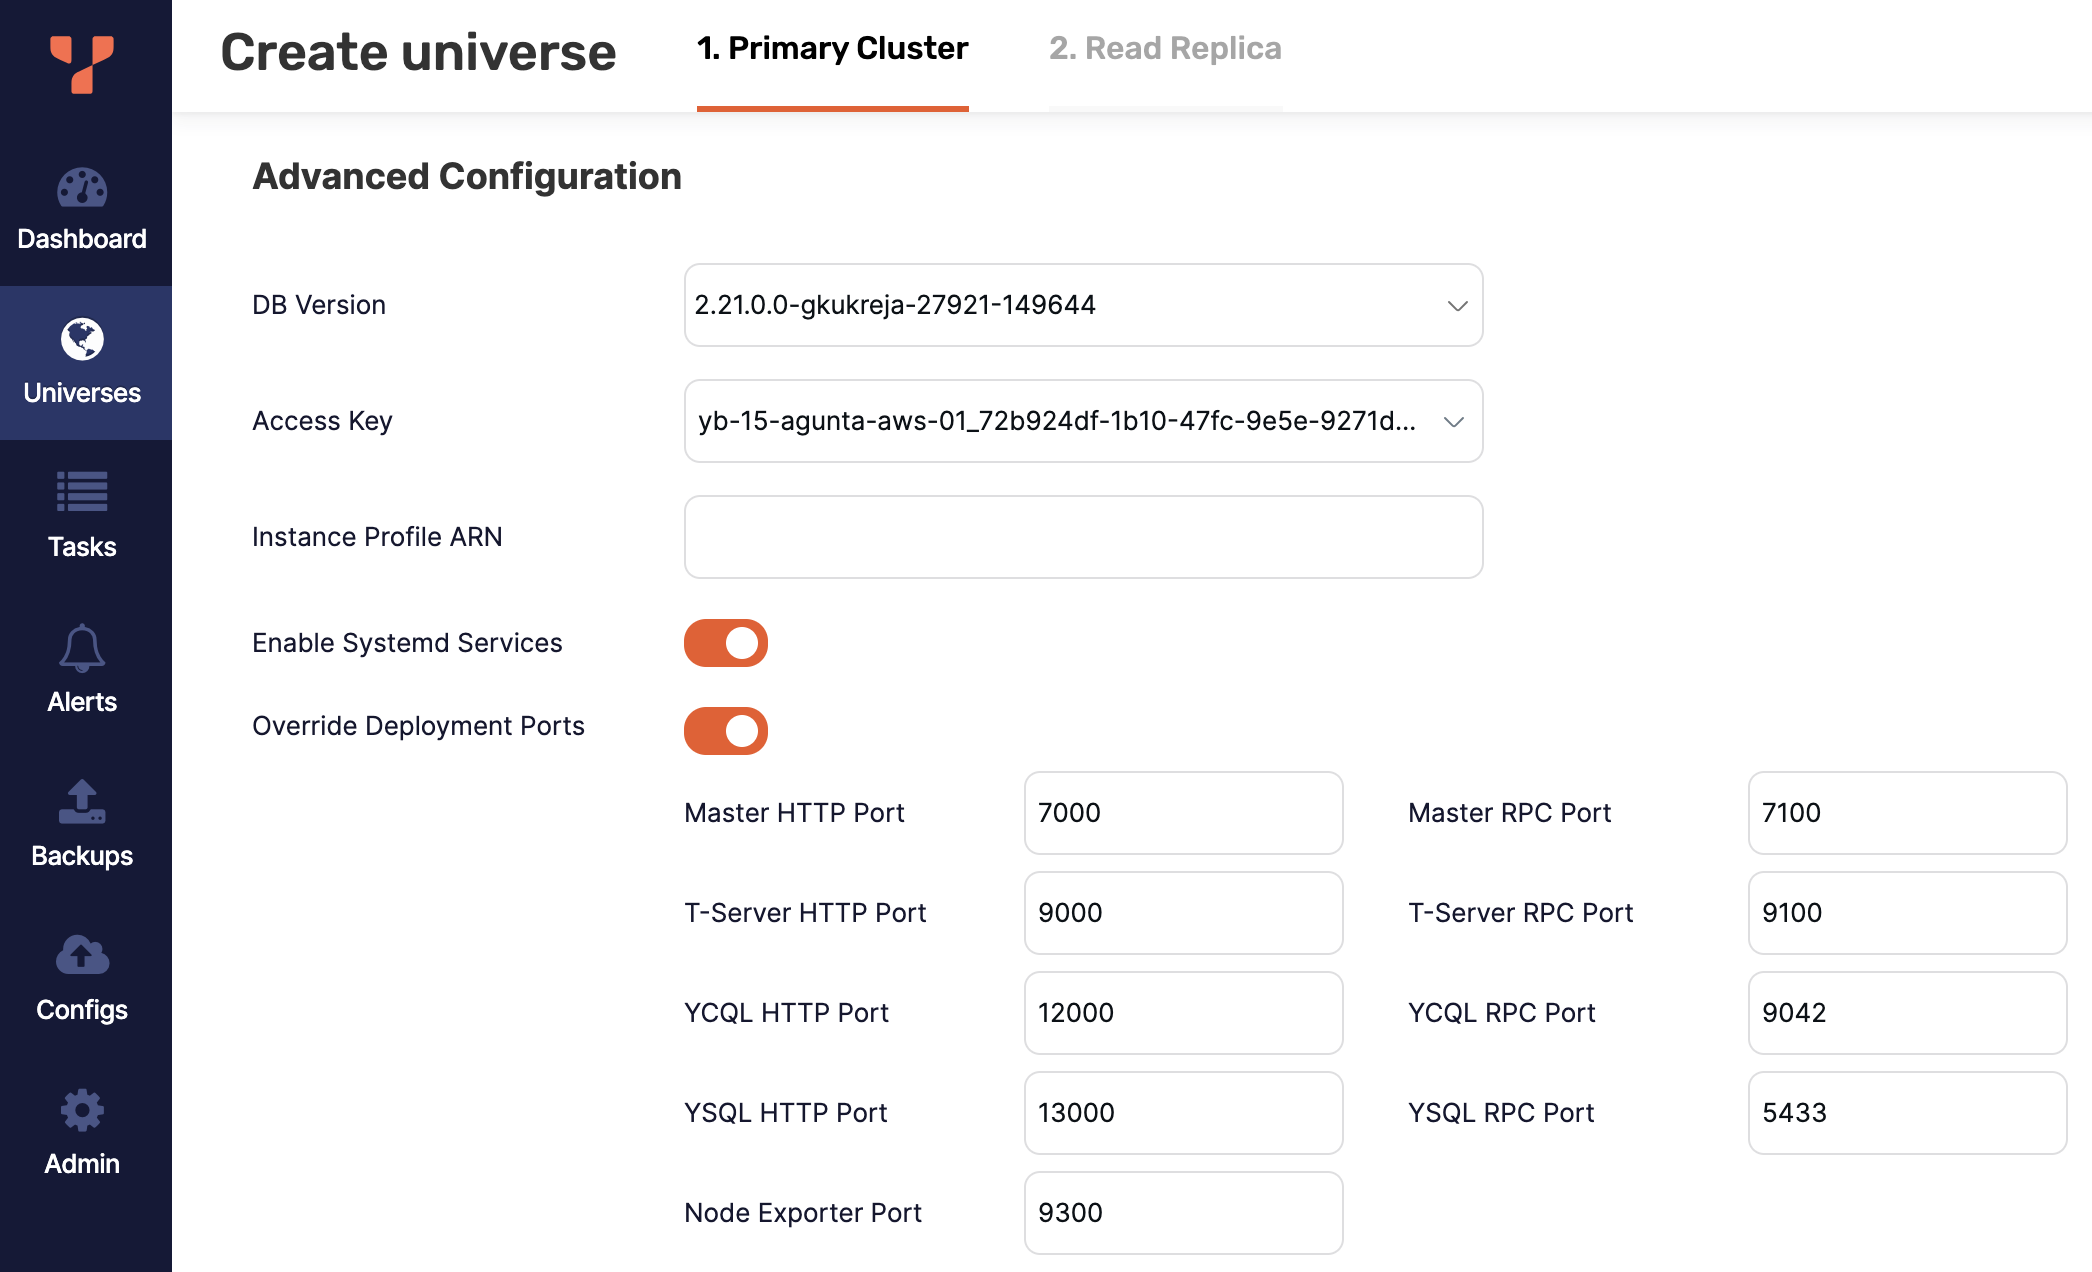Open the DB Version chevron arrow
The height and width of the screenshot is (1272, 2092).
[1455, 306]
